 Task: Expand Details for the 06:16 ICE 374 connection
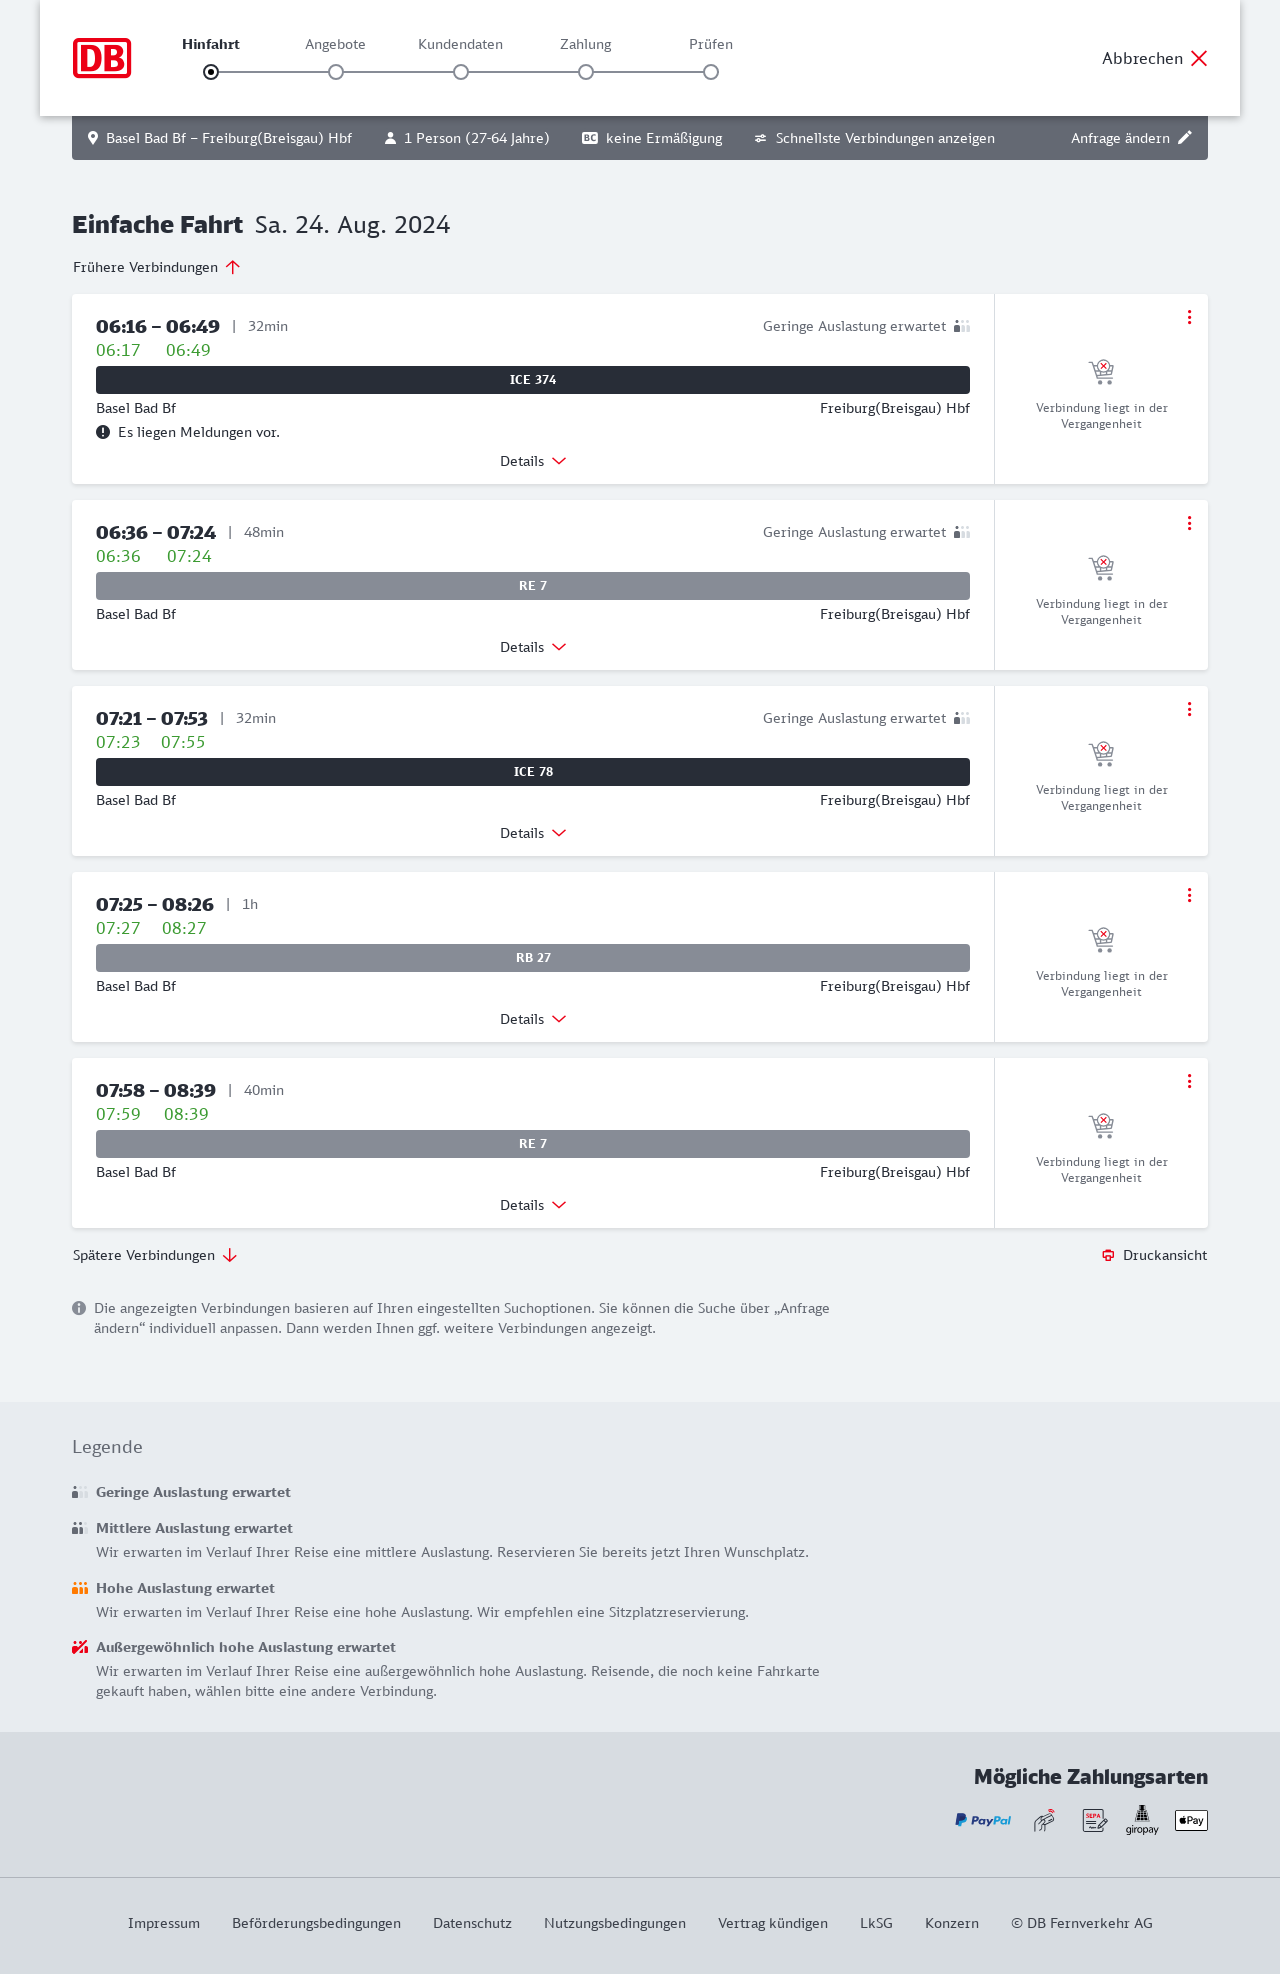click(533, 461)
